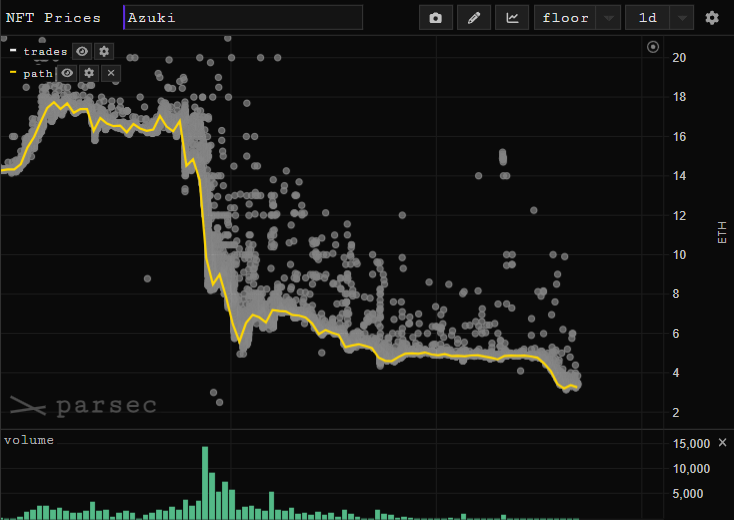Click the trades legend label
The width and height of the screenshot is (734, 520).
click(x=45, y=51)
